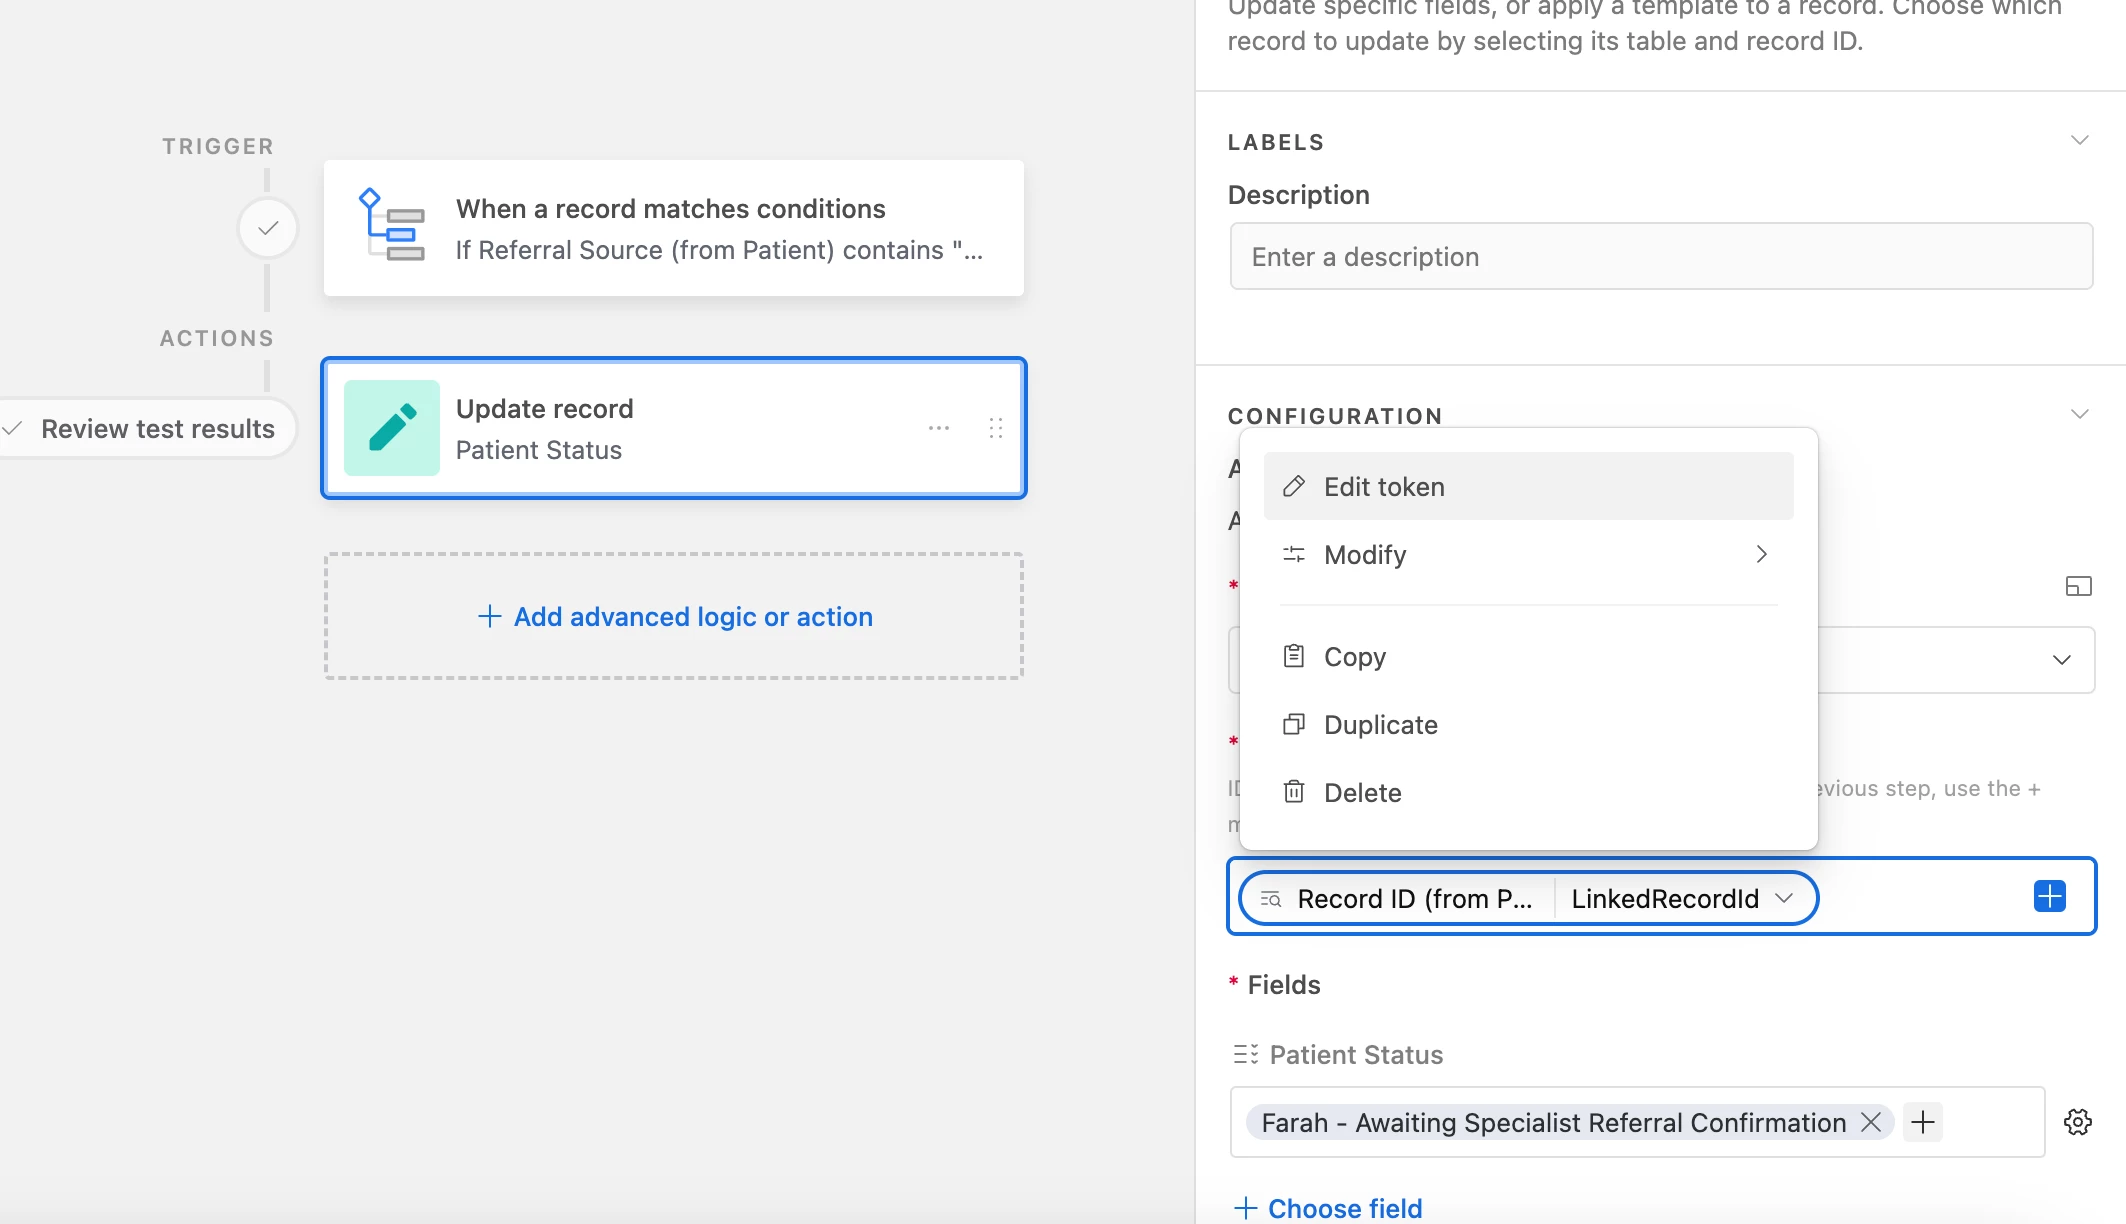
Task: Click the green Update record pencil icon
Action: point(391,428)
